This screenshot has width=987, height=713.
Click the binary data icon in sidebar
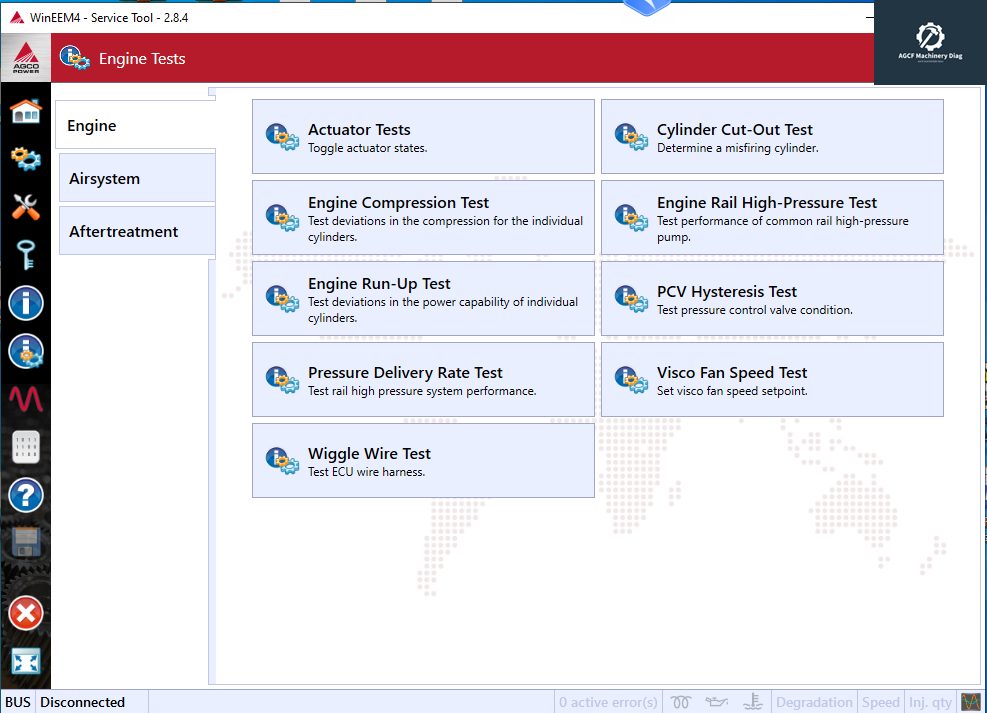coord(26,447)
